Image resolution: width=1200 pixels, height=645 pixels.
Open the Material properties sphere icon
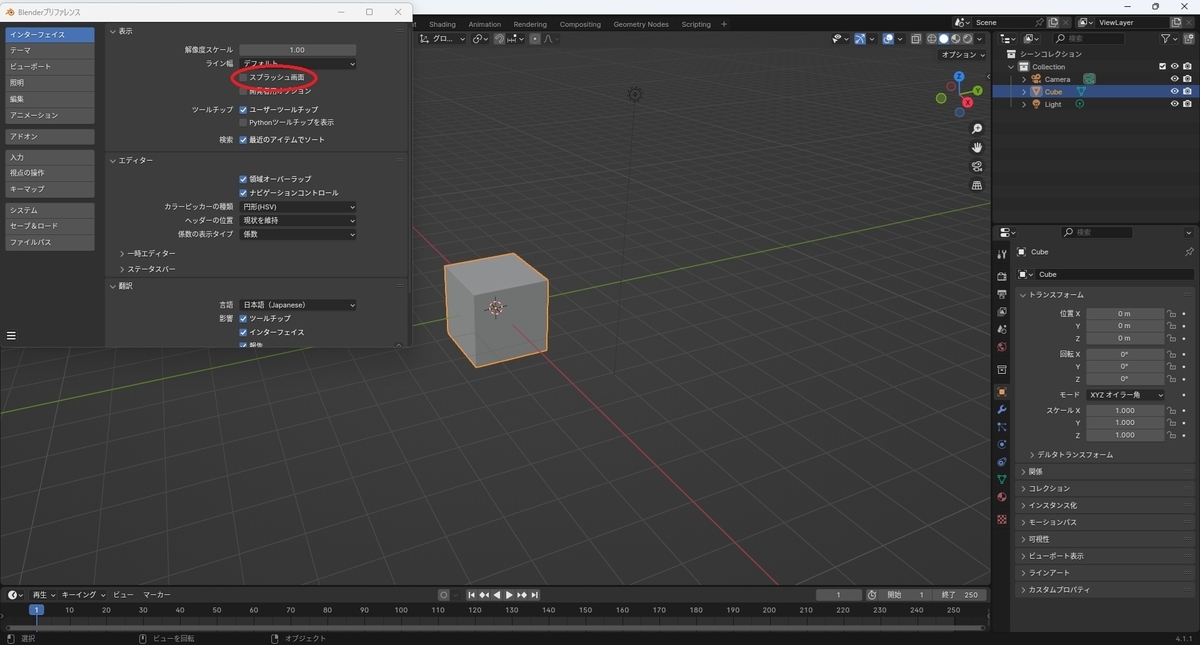click(1002, 497)
